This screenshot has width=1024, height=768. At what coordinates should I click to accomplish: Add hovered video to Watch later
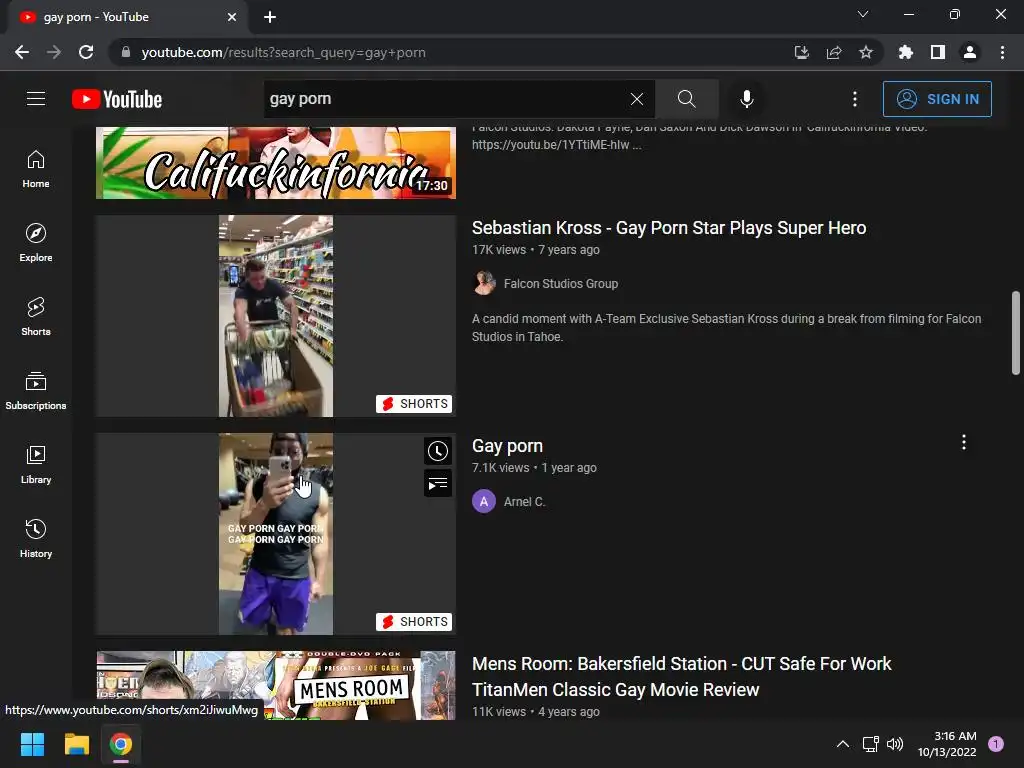point(438,451)
